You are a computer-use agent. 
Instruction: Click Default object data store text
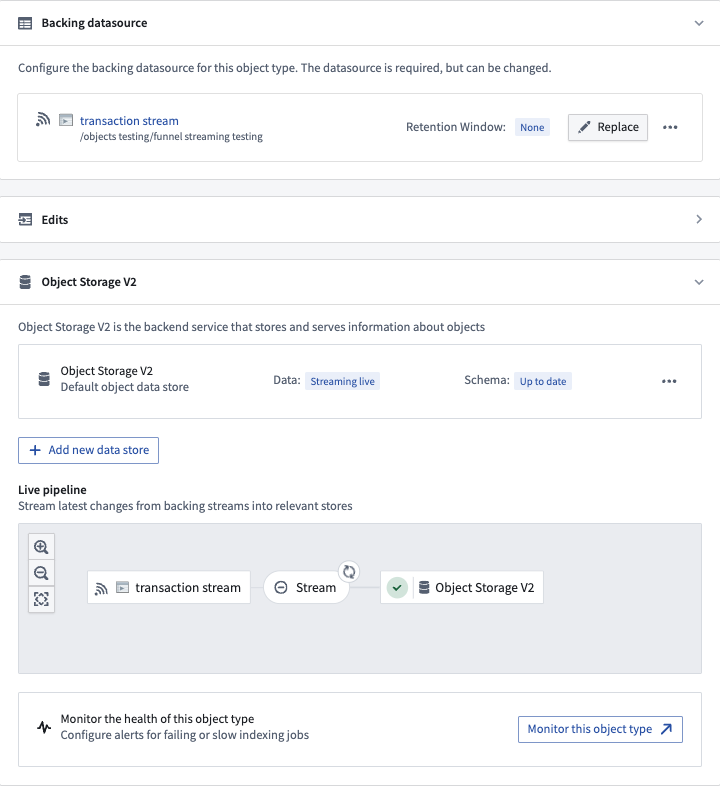coord(124,387)
